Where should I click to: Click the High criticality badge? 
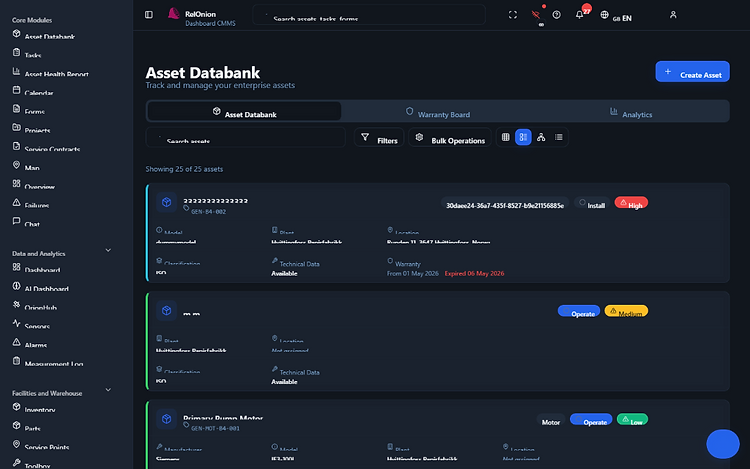coord(631,203)
